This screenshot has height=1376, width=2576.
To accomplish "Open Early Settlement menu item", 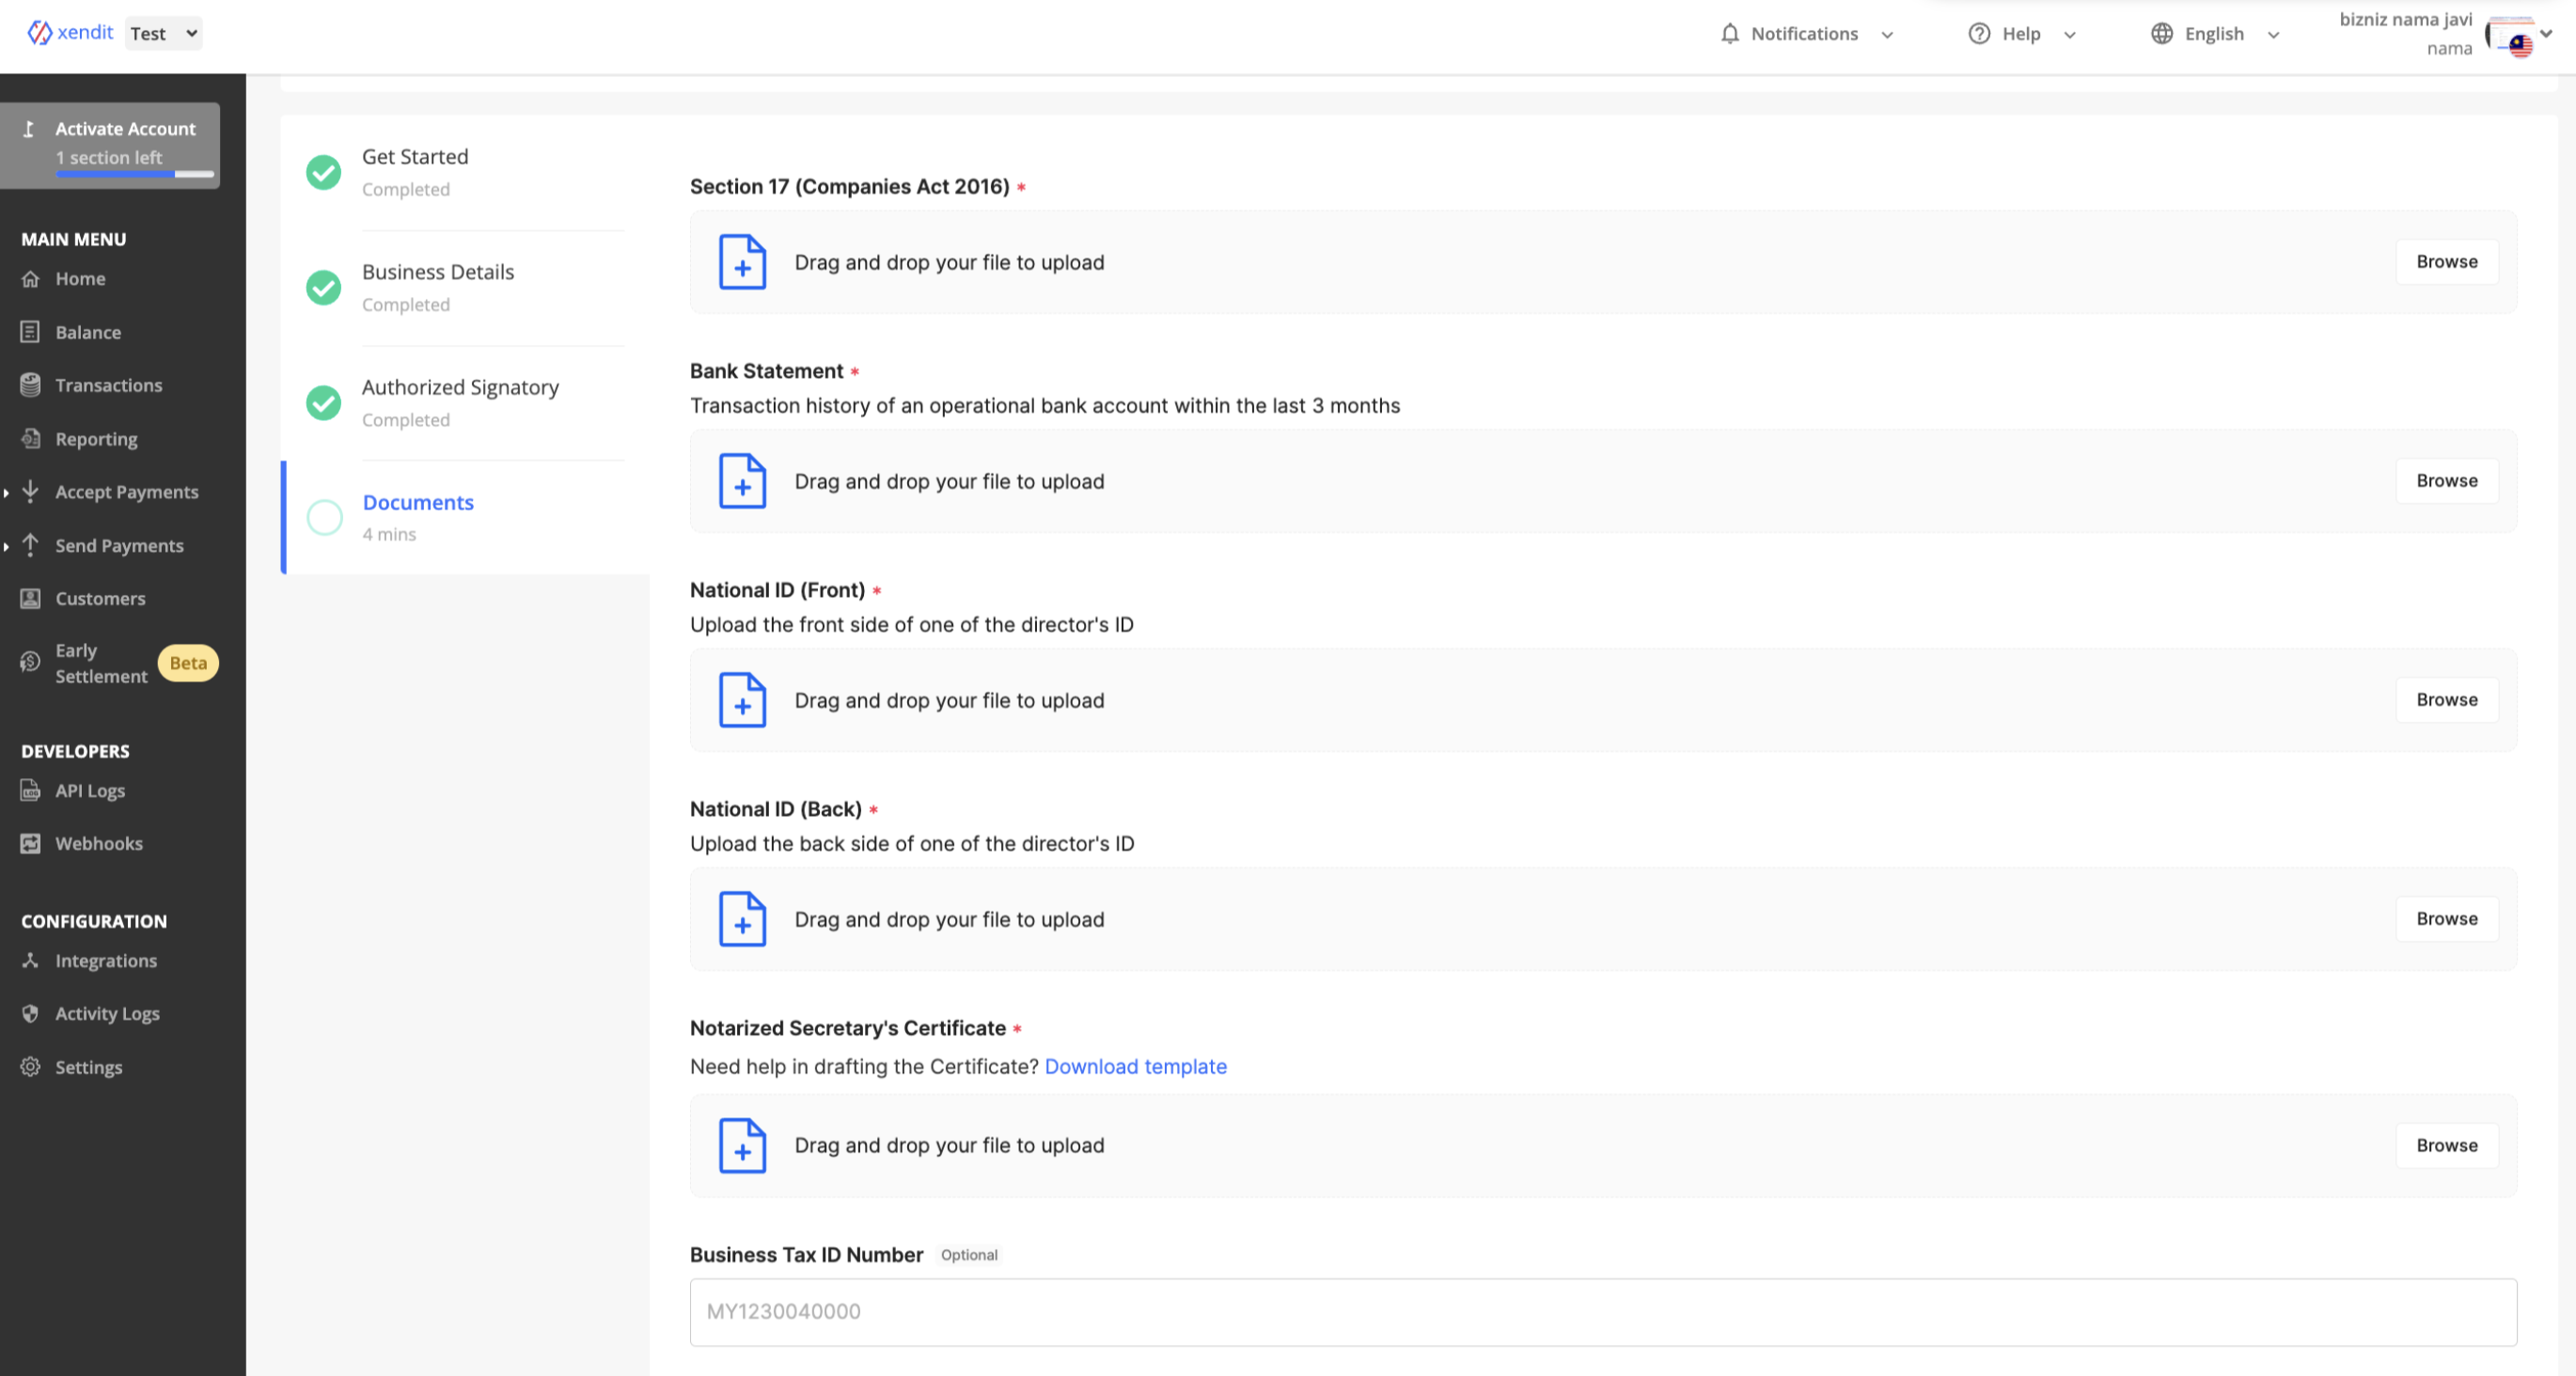I will click(x=101, y=663).
